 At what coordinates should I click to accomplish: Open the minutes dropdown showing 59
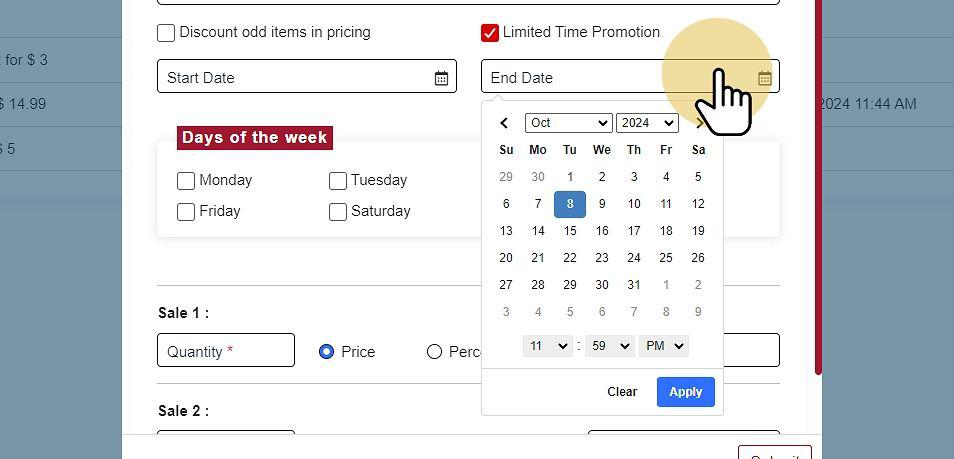pyautogui.click(x=609, y=346)
